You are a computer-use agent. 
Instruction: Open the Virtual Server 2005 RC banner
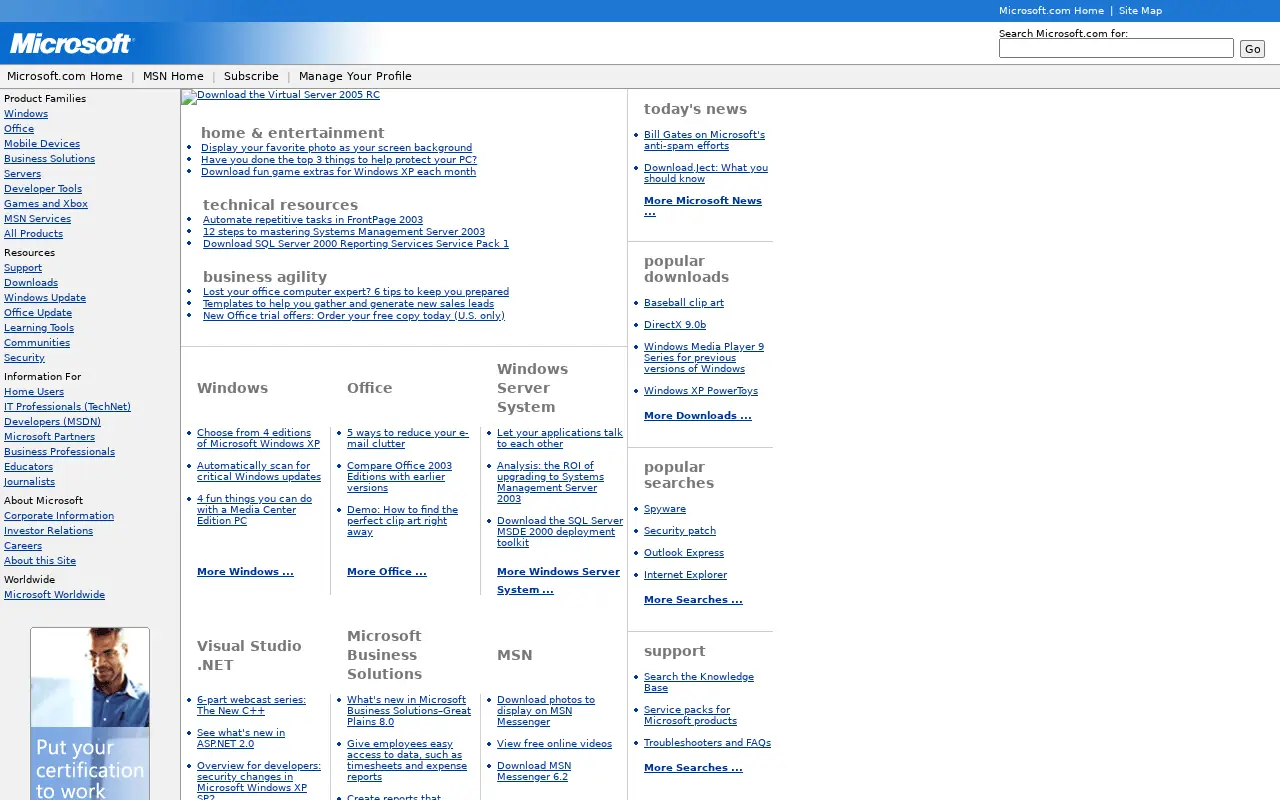[280, 95]
